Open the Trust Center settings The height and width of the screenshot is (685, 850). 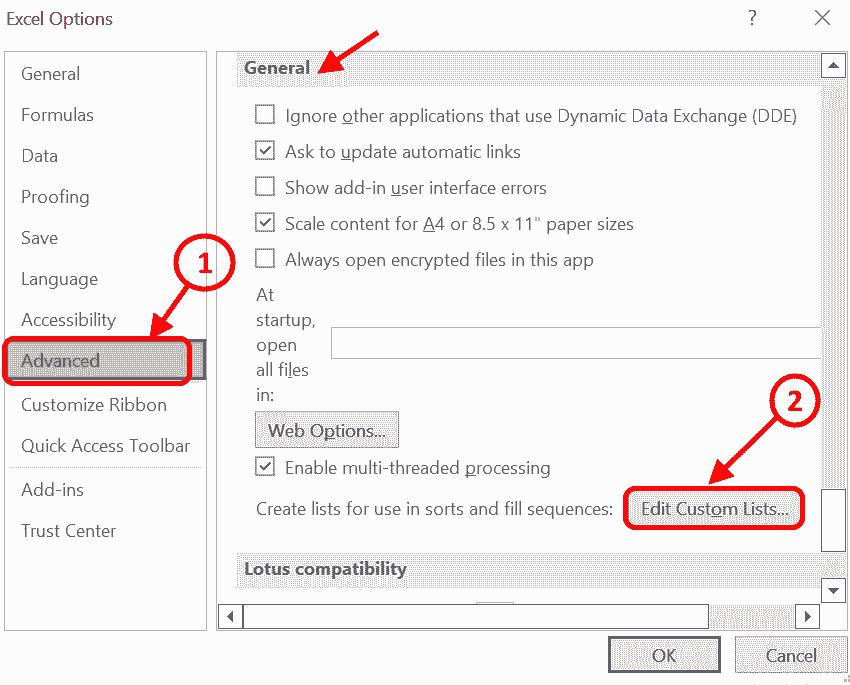[68, 531]
